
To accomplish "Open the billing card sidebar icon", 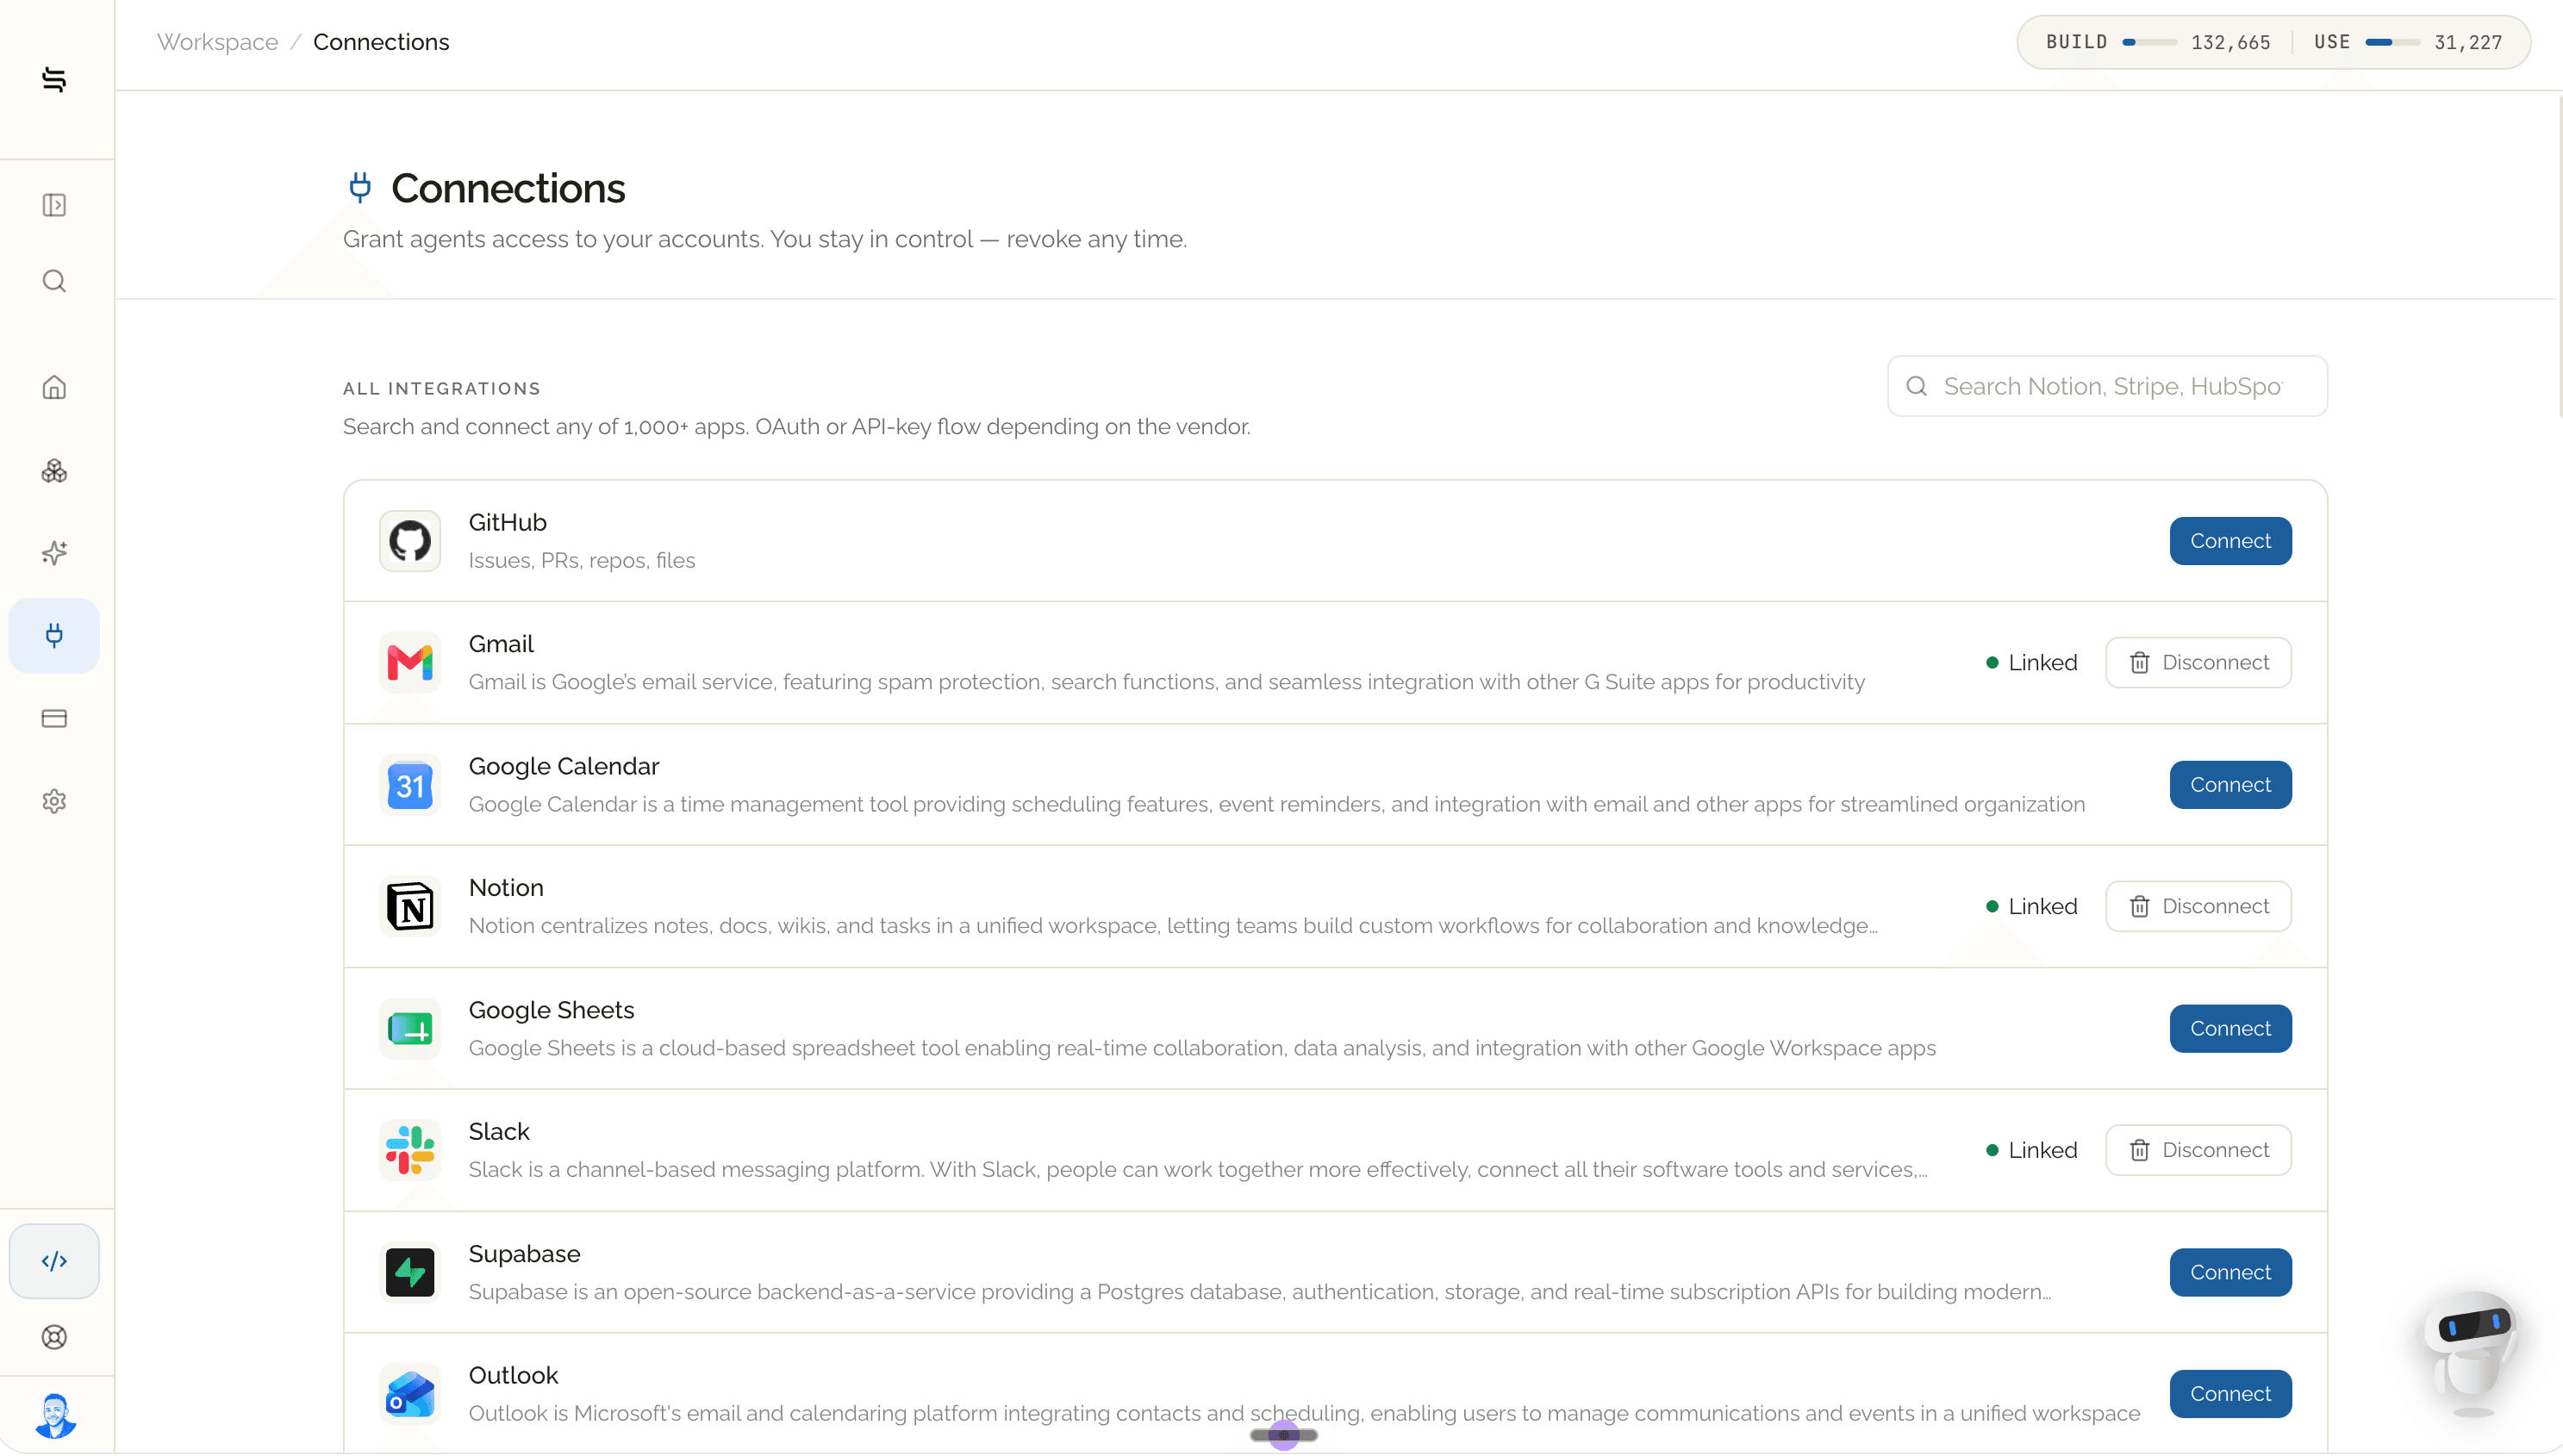I will (54, 719).
